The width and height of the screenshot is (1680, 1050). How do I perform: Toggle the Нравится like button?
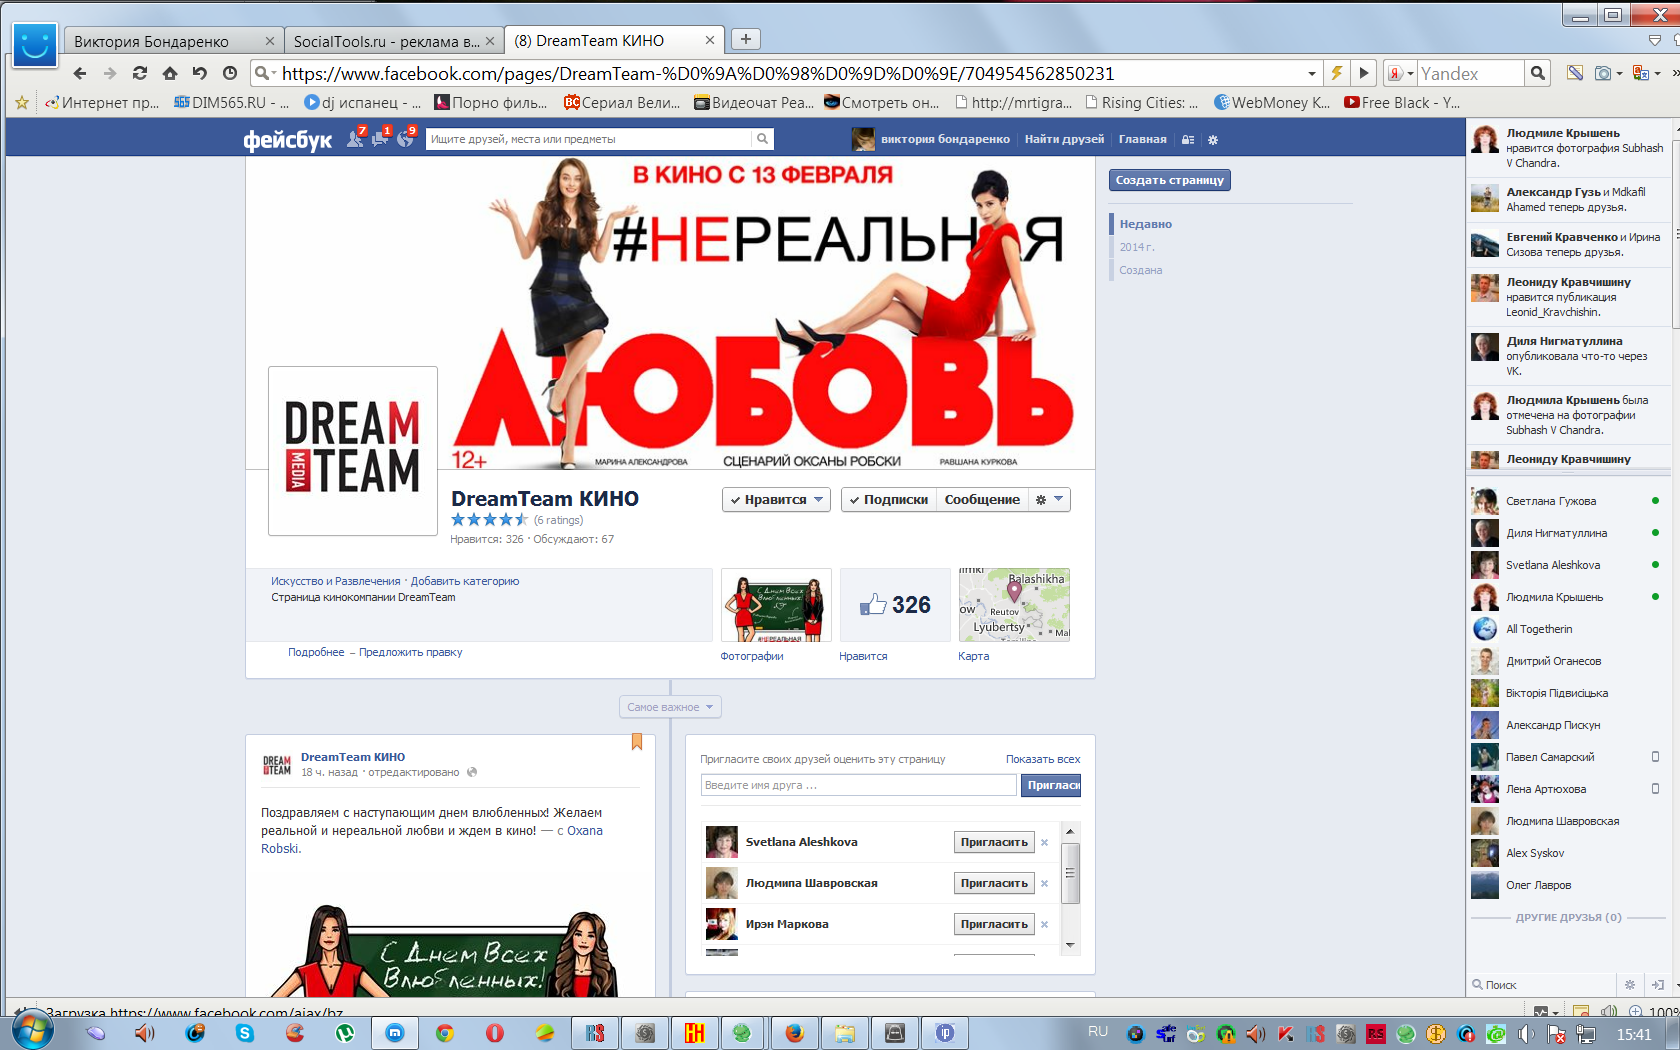point(776,499)
